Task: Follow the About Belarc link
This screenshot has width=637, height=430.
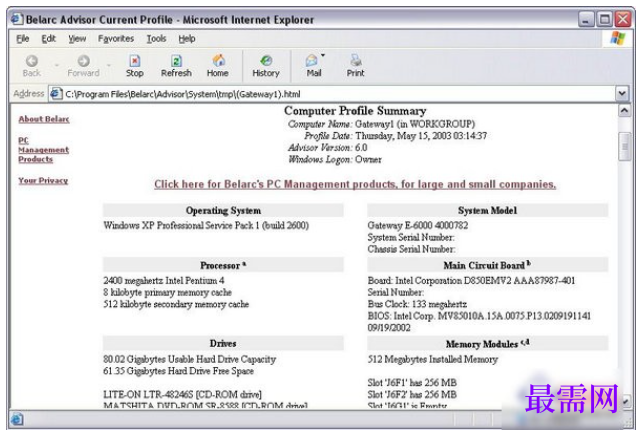Action: [44, 119]
